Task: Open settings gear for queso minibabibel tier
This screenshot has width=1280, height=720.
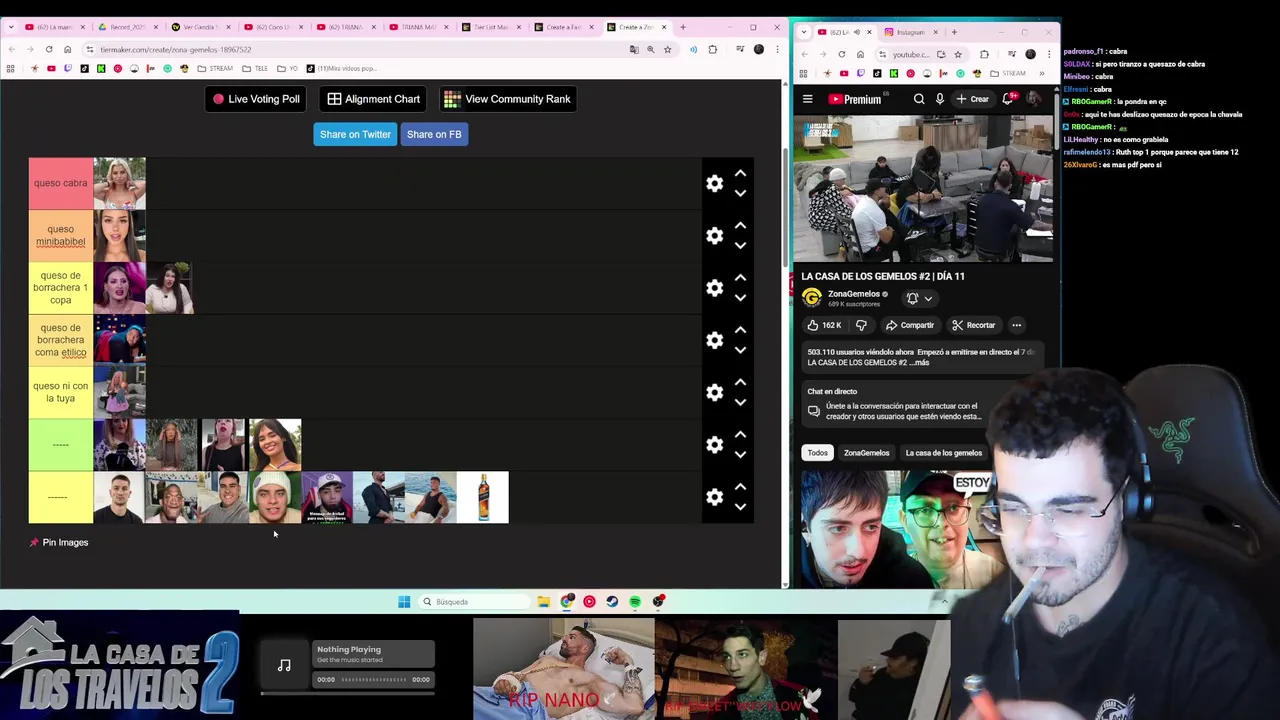Action: tap(714, 235)
